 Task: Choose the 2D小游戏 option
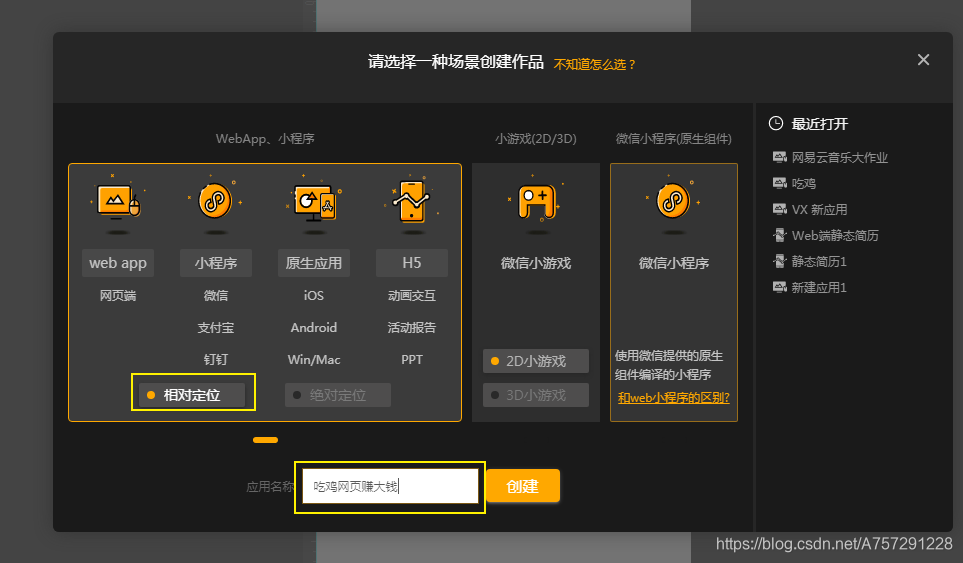[536, 361]
